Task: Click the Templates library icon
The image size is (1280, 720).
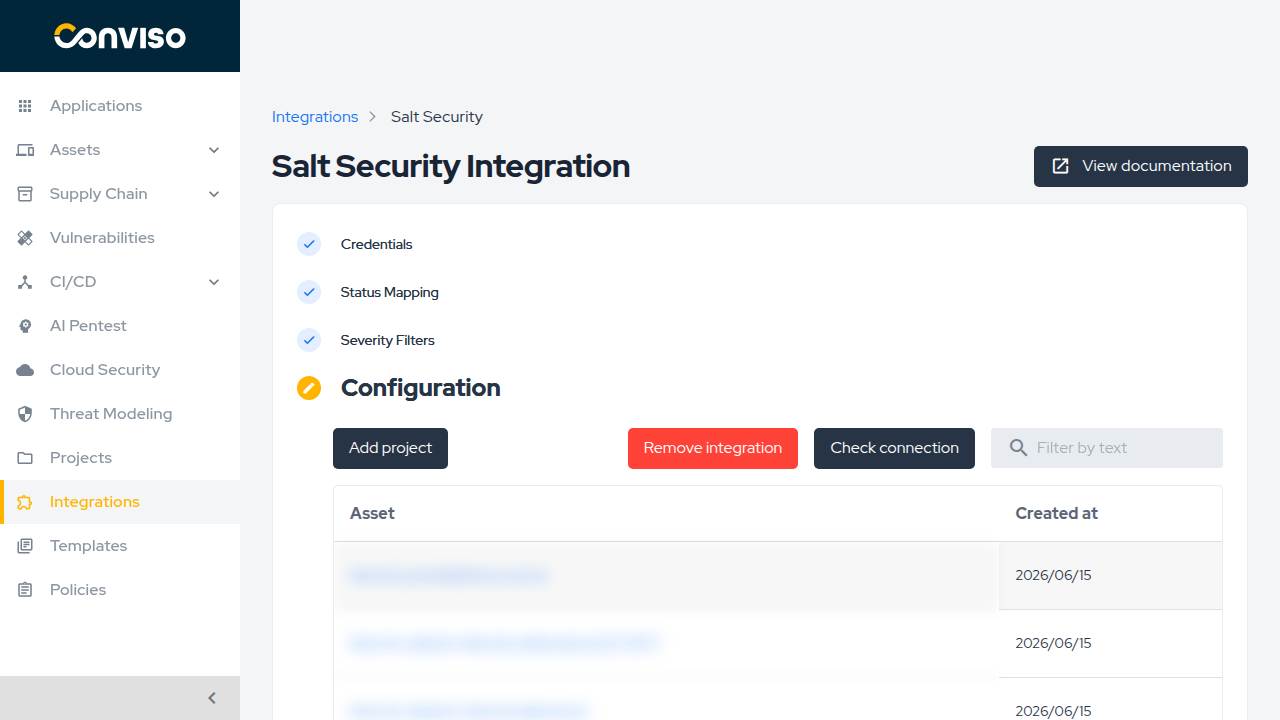Action: point(26,546)
